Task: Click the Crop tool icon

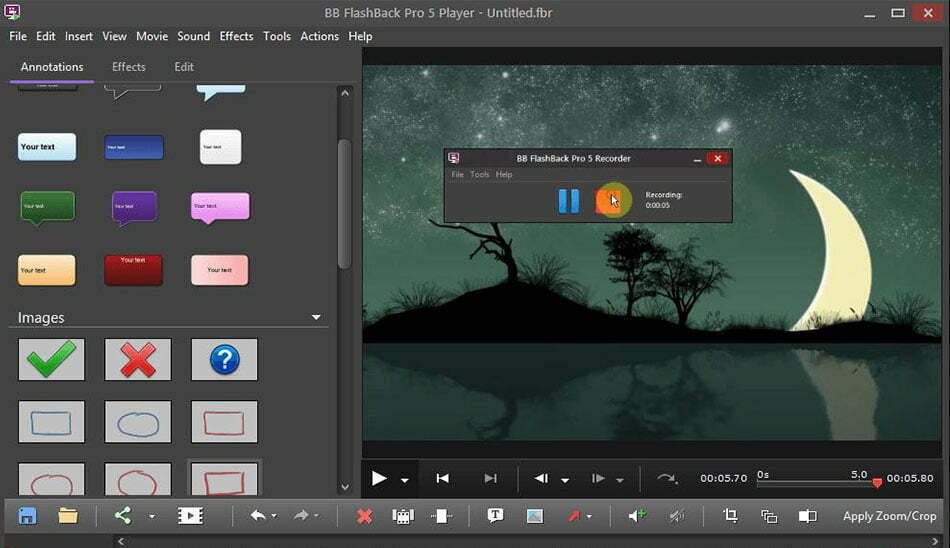Action: (731, 516)
